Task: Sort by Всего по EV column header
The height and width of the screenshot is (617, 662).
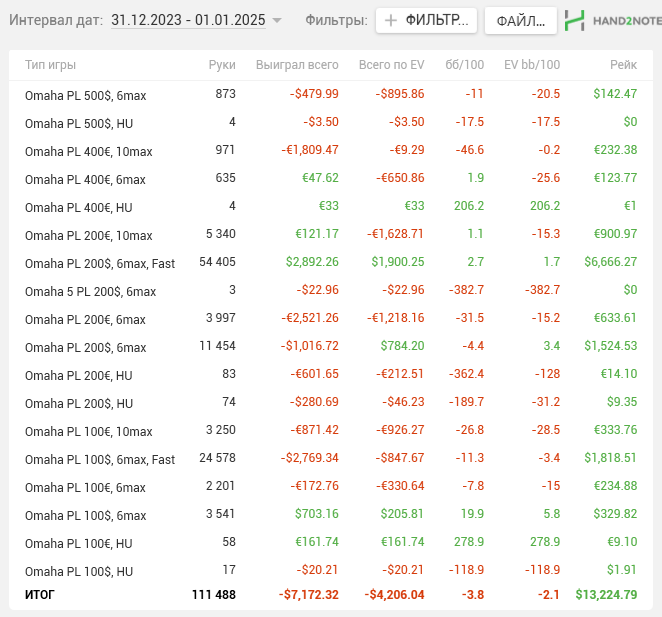Action: tap(391, 65)
